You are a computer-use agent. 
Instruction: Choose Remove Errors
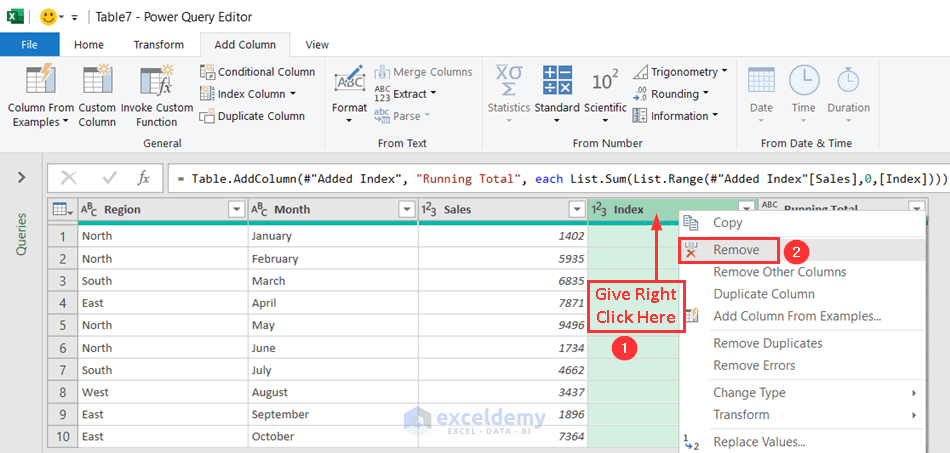point(802,365)
